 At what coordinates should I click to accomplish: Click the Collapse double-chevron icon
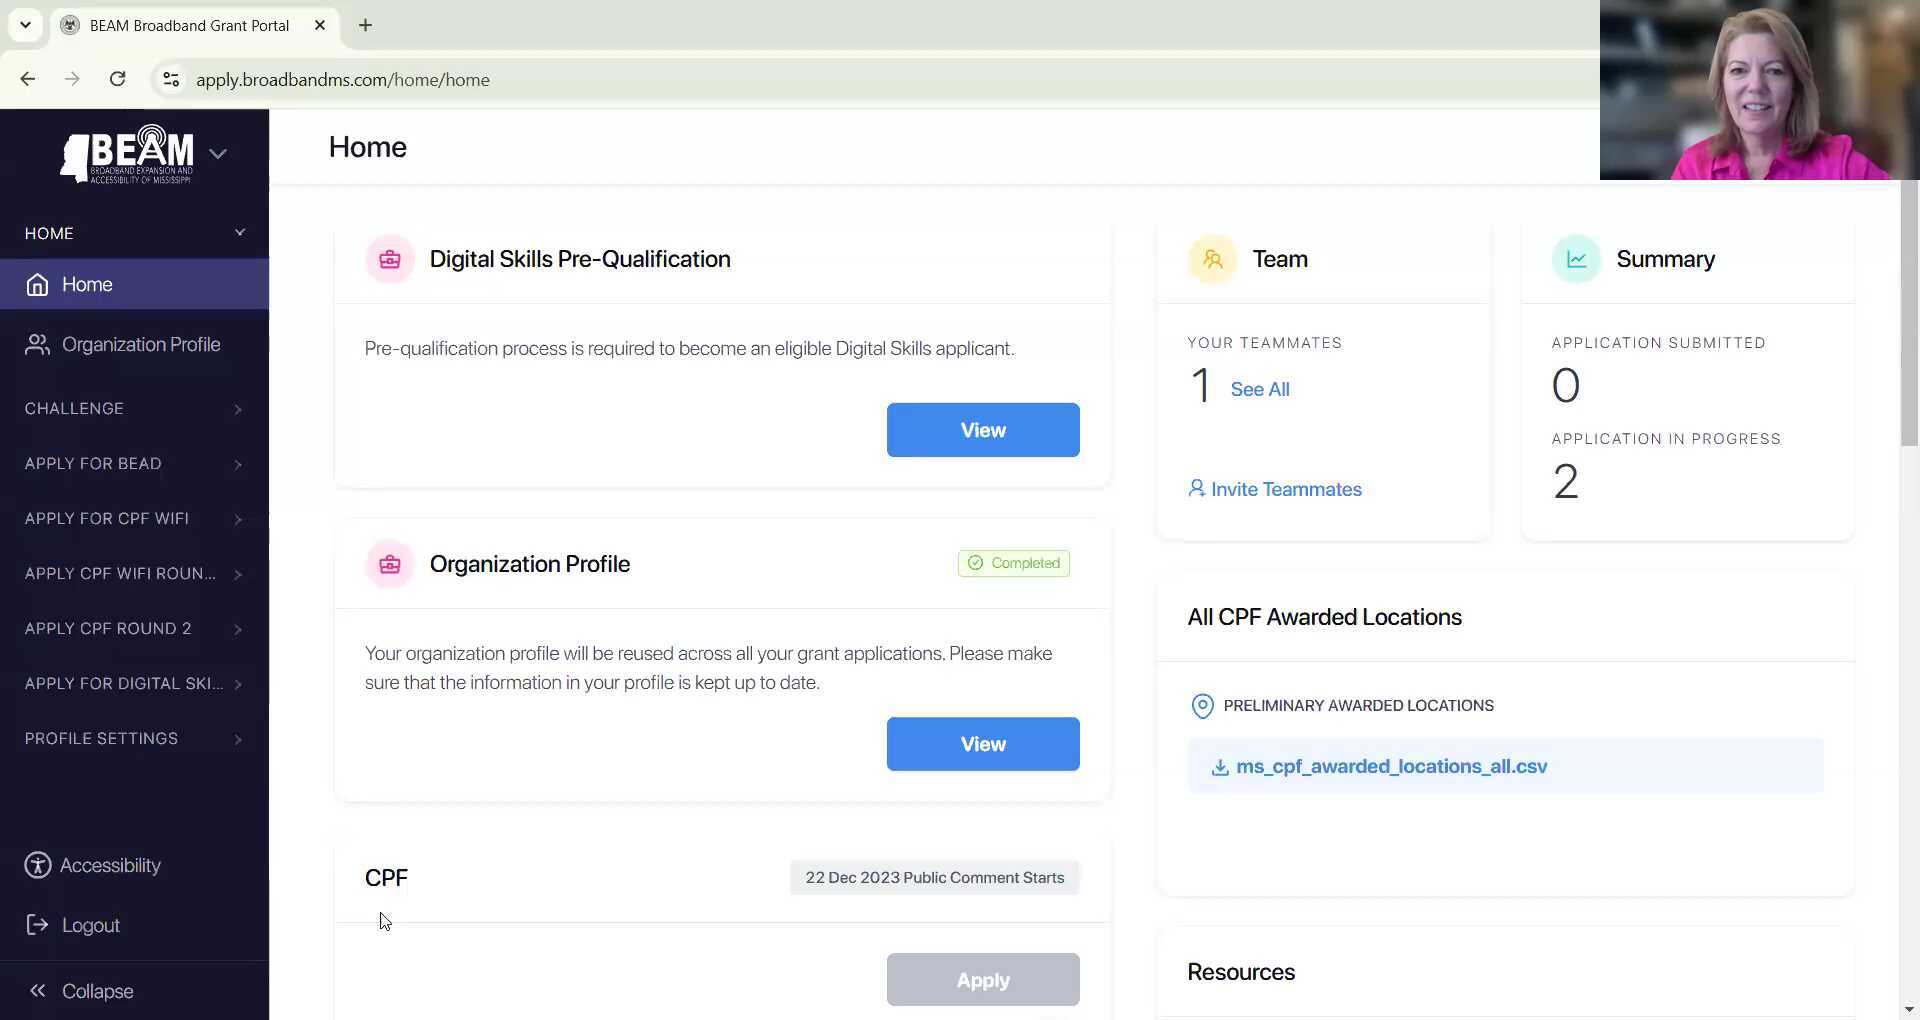pos(38,991)
